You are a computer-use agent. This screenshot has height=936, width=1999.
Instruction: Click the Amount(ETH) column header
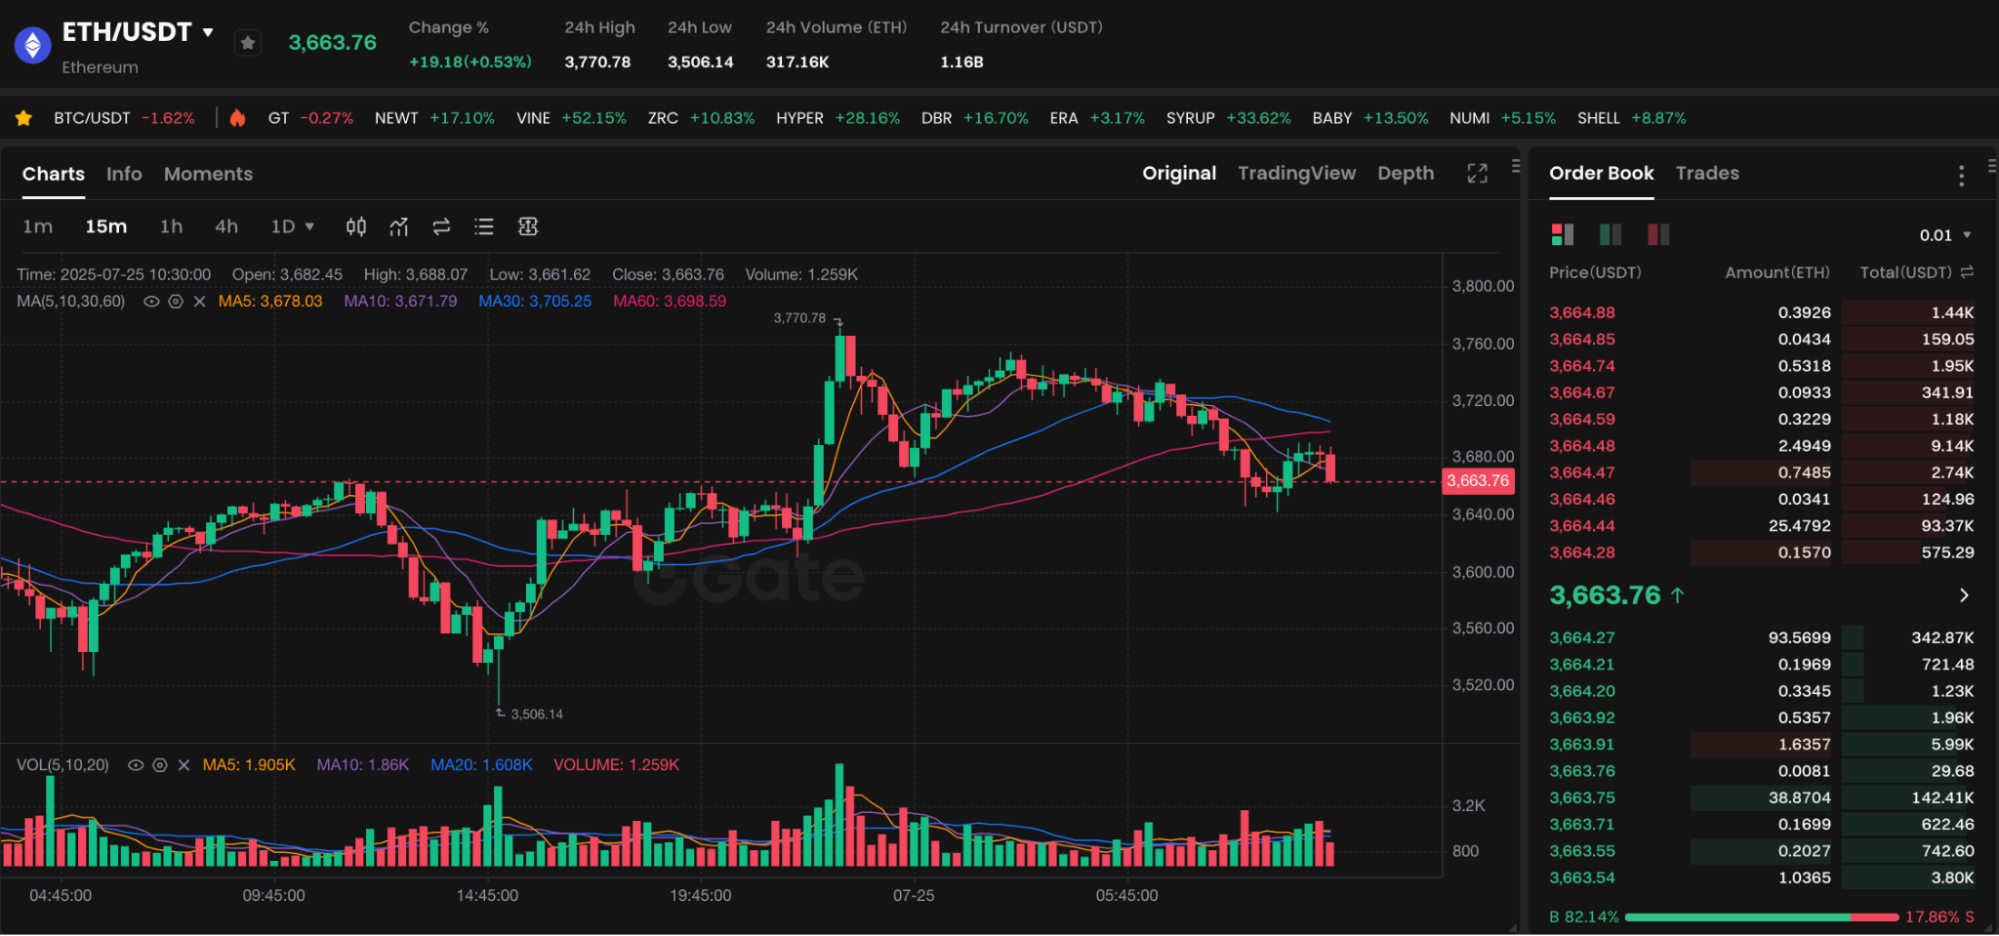click(x=1777, y=272)
